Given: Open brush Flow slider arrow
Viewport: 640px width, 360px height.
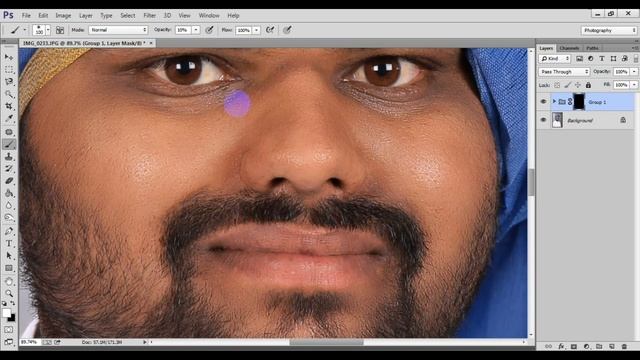Looking at the screenshot, I should 256,30.
